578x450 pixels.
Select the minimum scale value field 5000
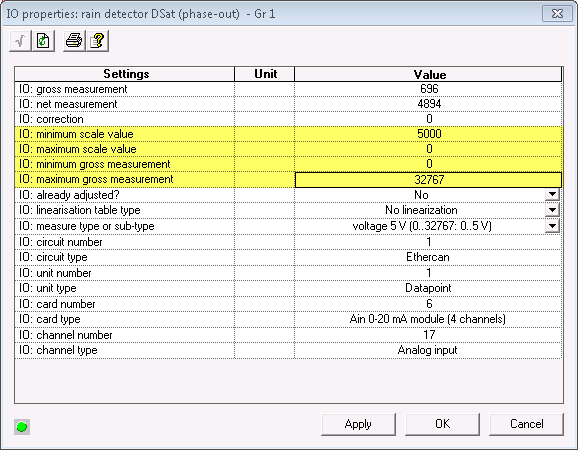click(428, 134)
